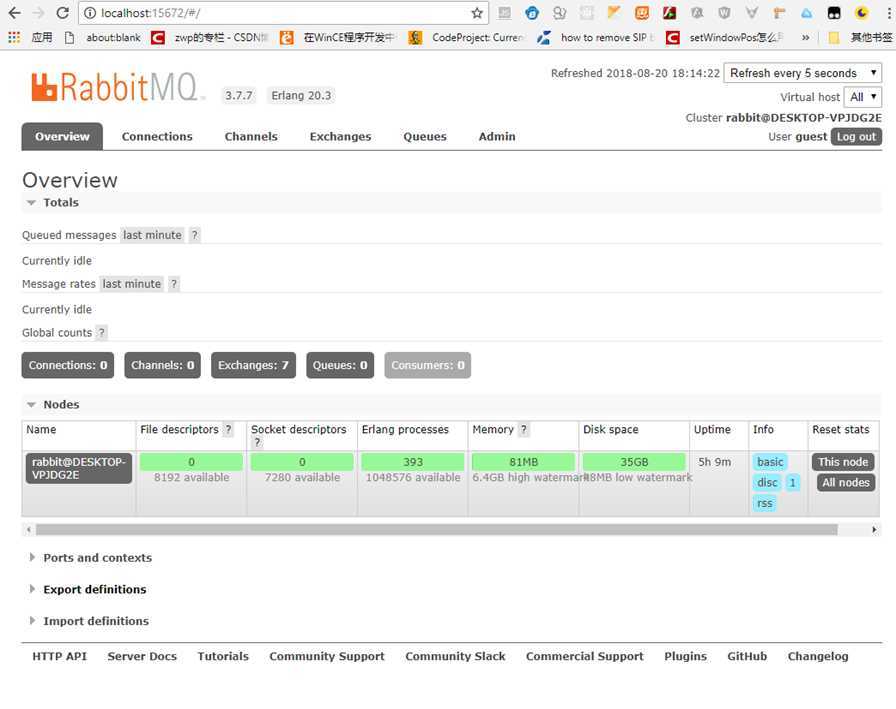Open help for Global counts

point(102,333)
